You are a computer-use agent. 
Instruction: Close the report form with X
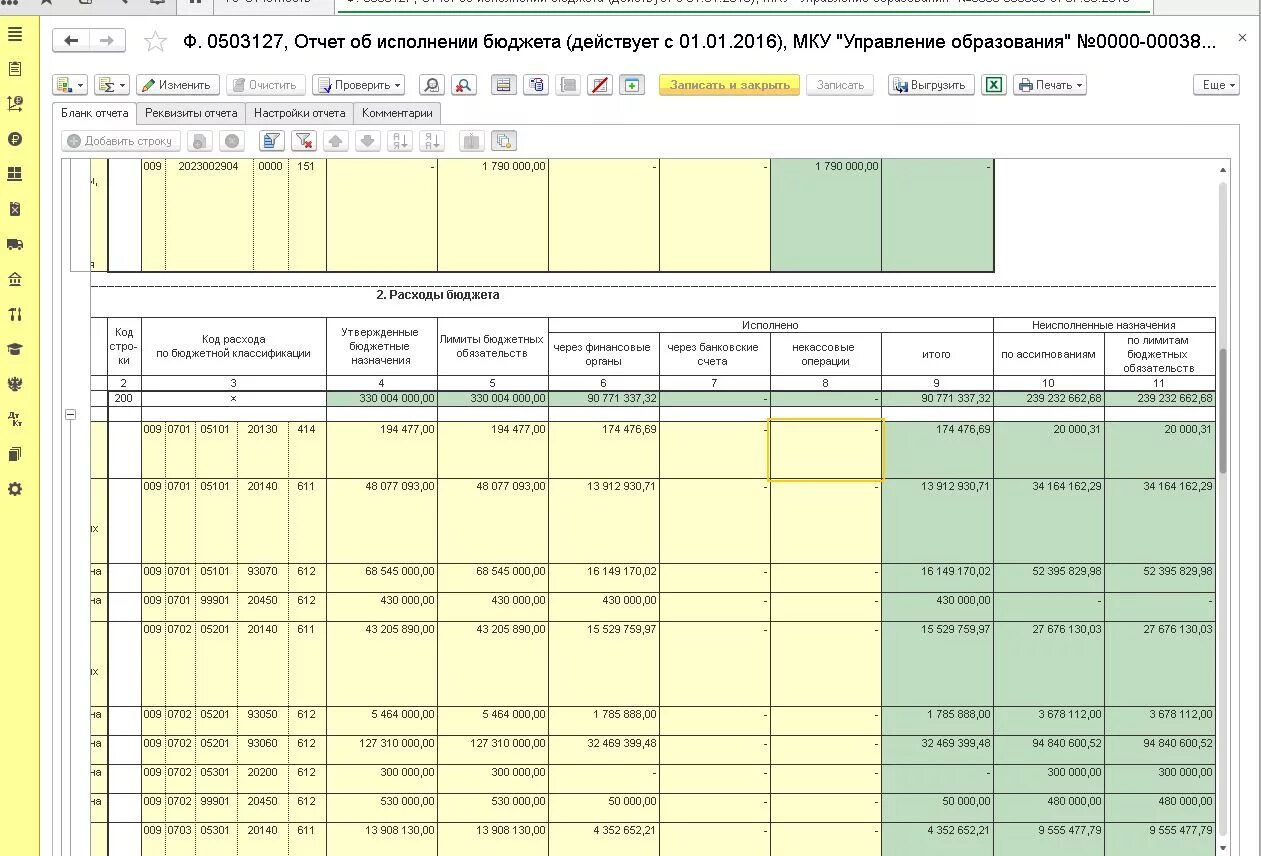click(1242, 38)
